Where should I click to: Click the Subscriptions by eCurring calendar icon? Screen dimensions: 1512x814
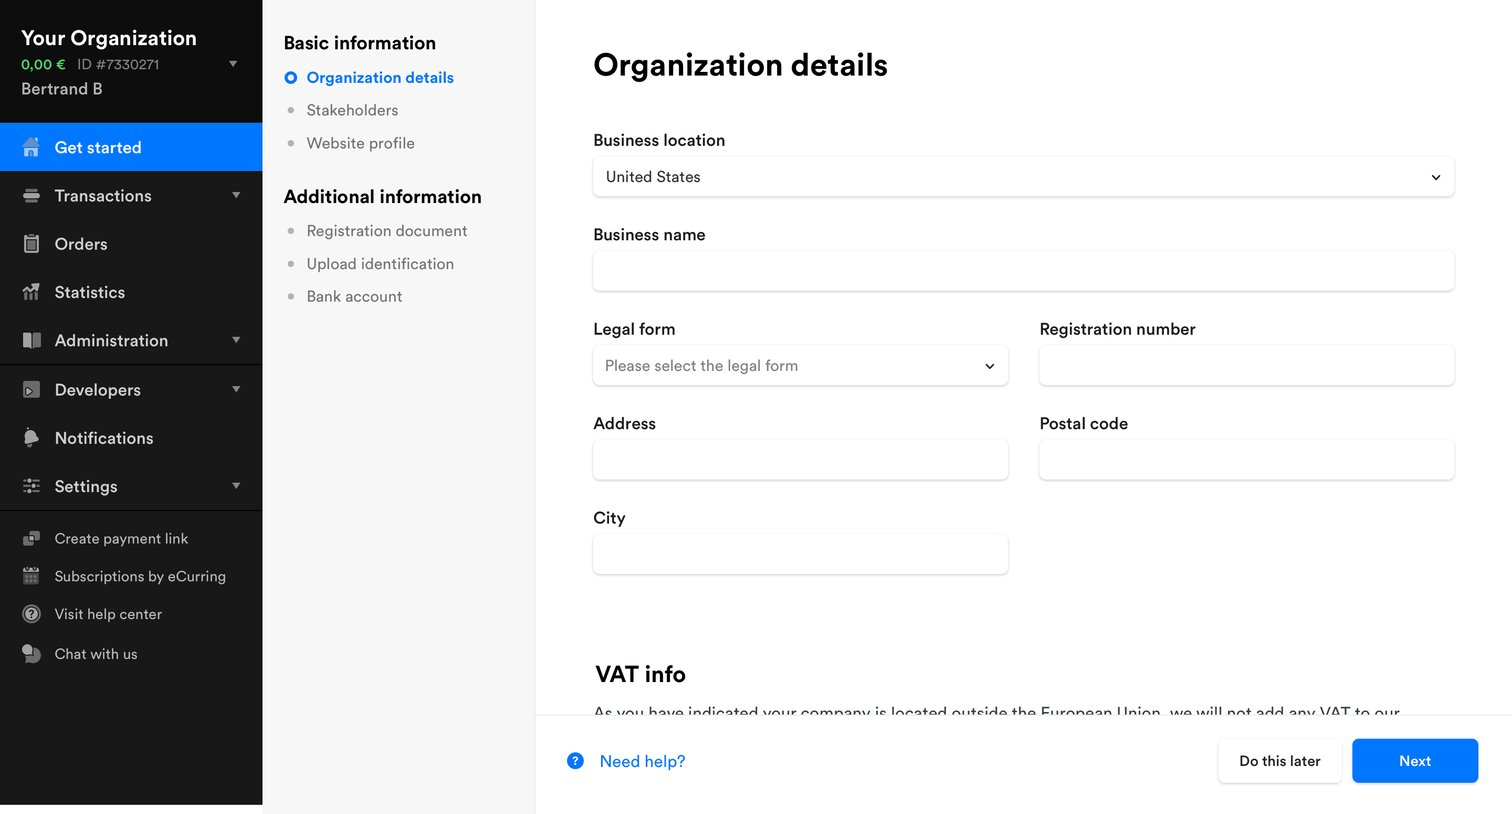[x=31, y=576]
